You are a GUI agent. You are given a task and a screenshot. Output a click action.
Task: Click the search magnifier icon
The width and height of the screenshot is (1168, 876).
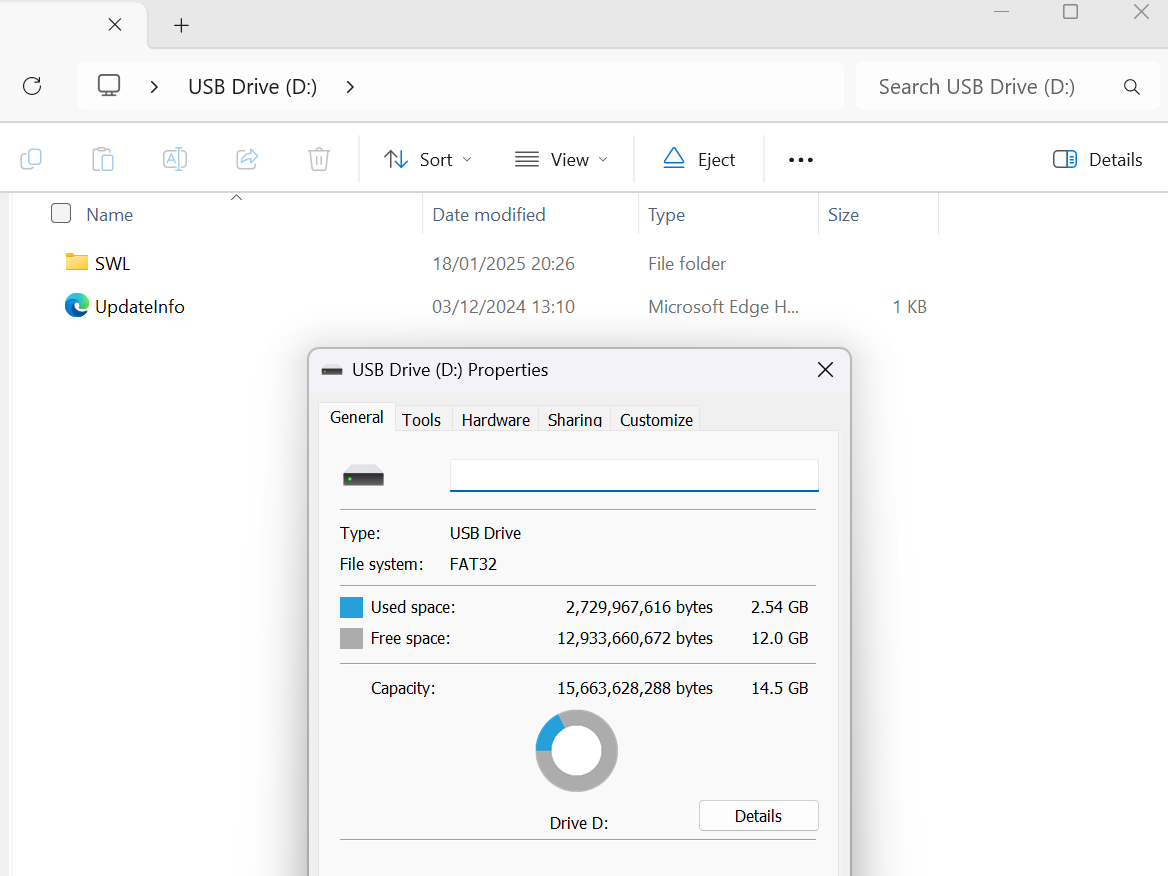(x=1132, y=87)
